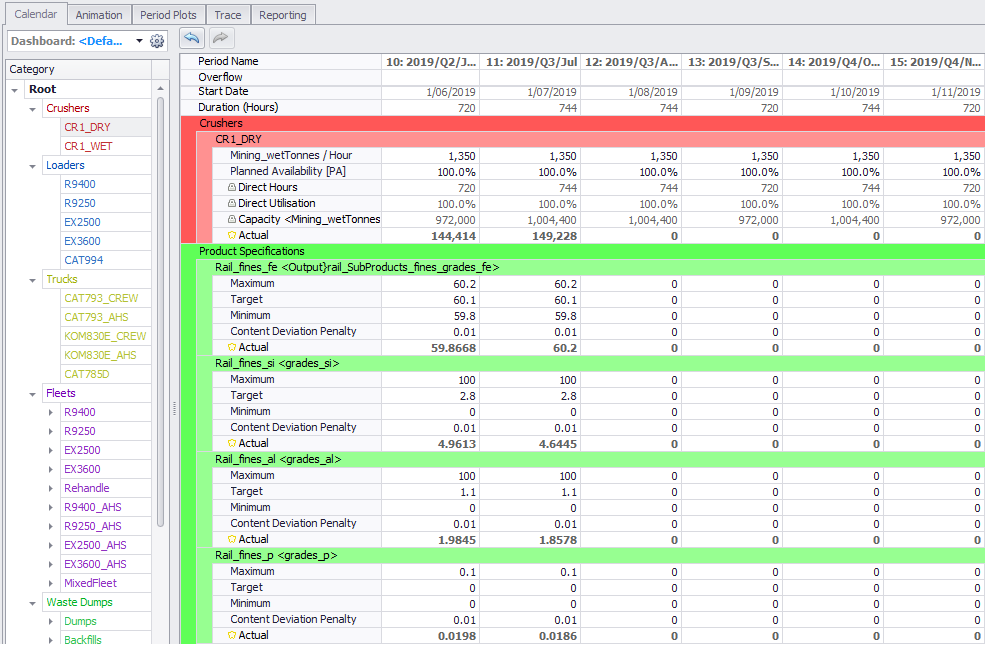Click Actual icon under Rail_fines_si
Screen dimensions: 985x645
click(x=233, y=443)
